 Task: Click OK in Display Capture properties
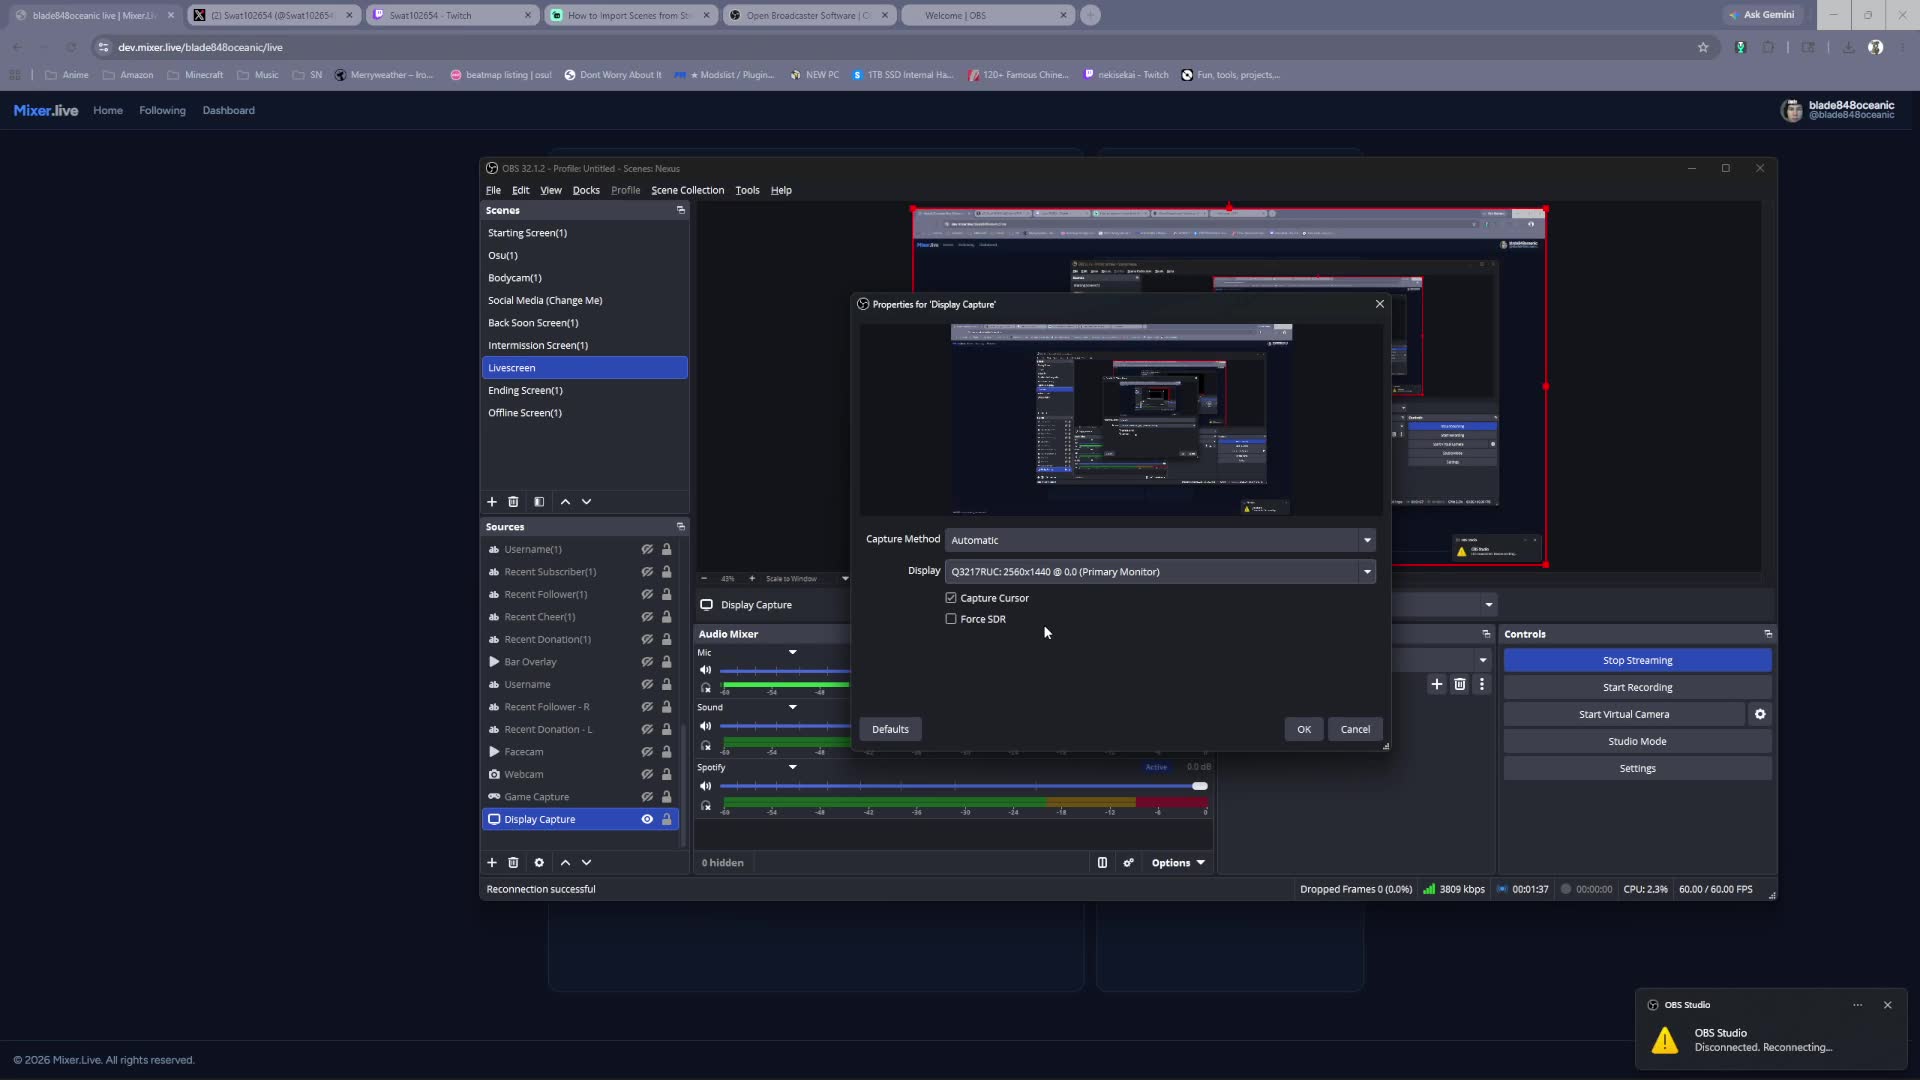[x=1304, y=729]
